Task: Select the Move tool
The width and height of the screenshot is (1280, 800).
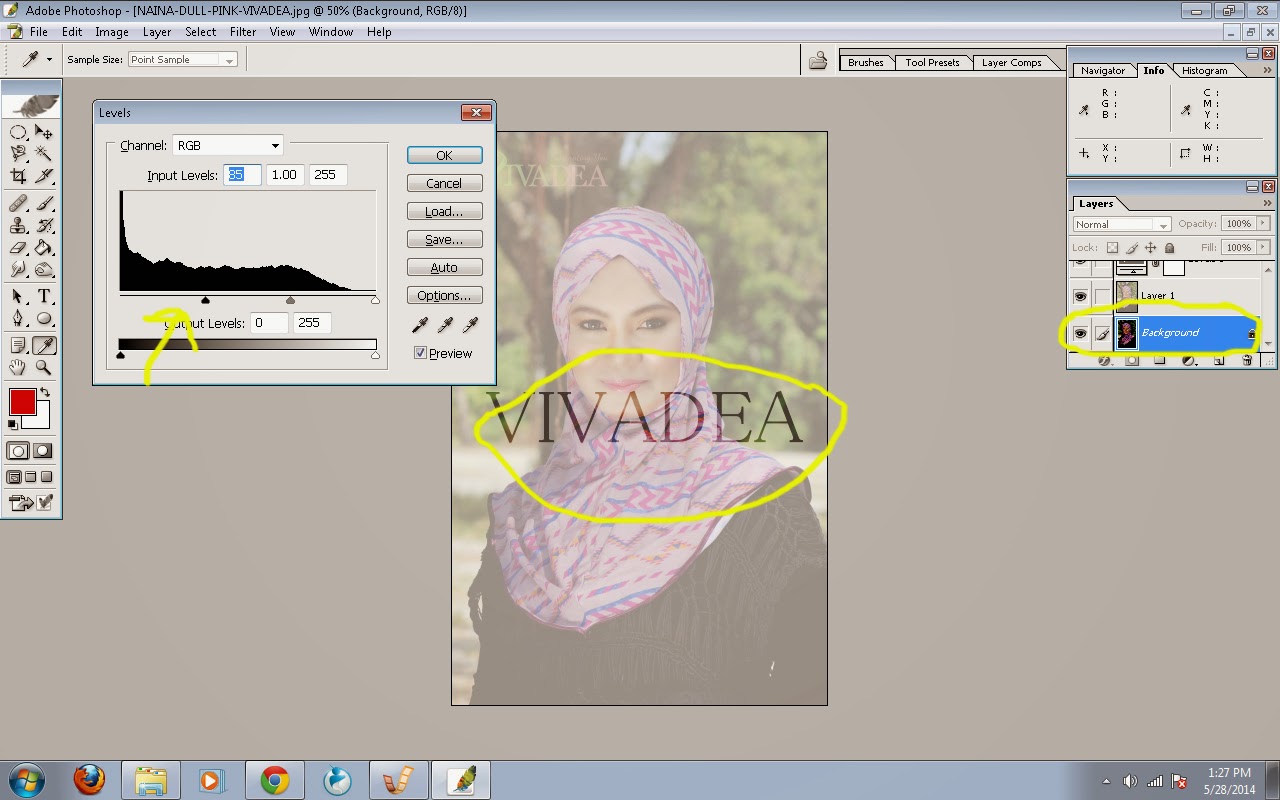Action: click(44, 132)
